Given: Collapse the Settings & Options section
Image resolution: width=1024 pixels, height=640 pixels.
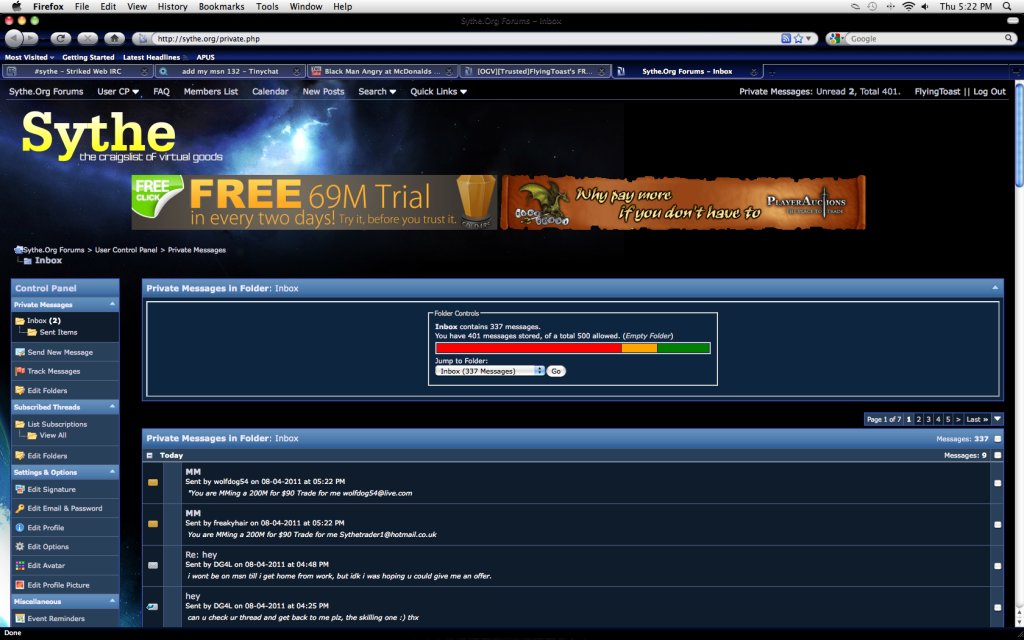Looking at the screenshot, I should pos(112,472).
